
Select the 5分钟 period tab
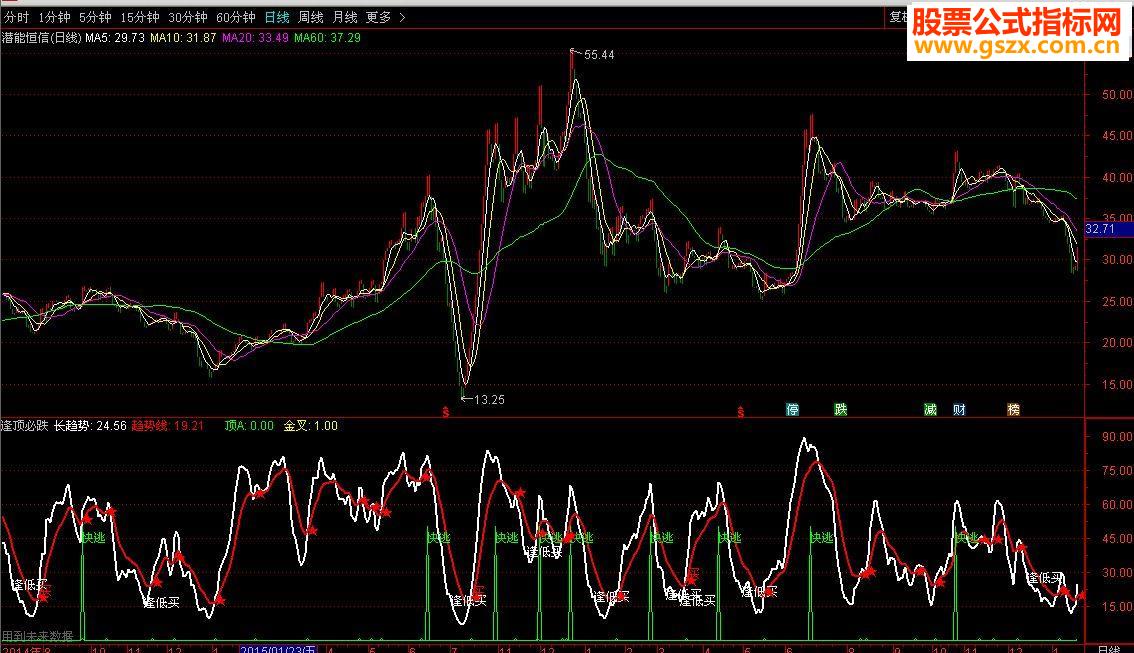click(x=95, y=17)
